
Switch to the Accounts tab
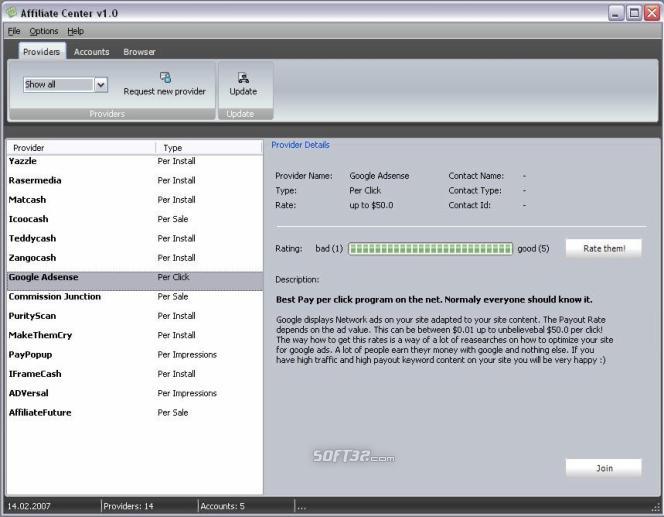[91, 52]
